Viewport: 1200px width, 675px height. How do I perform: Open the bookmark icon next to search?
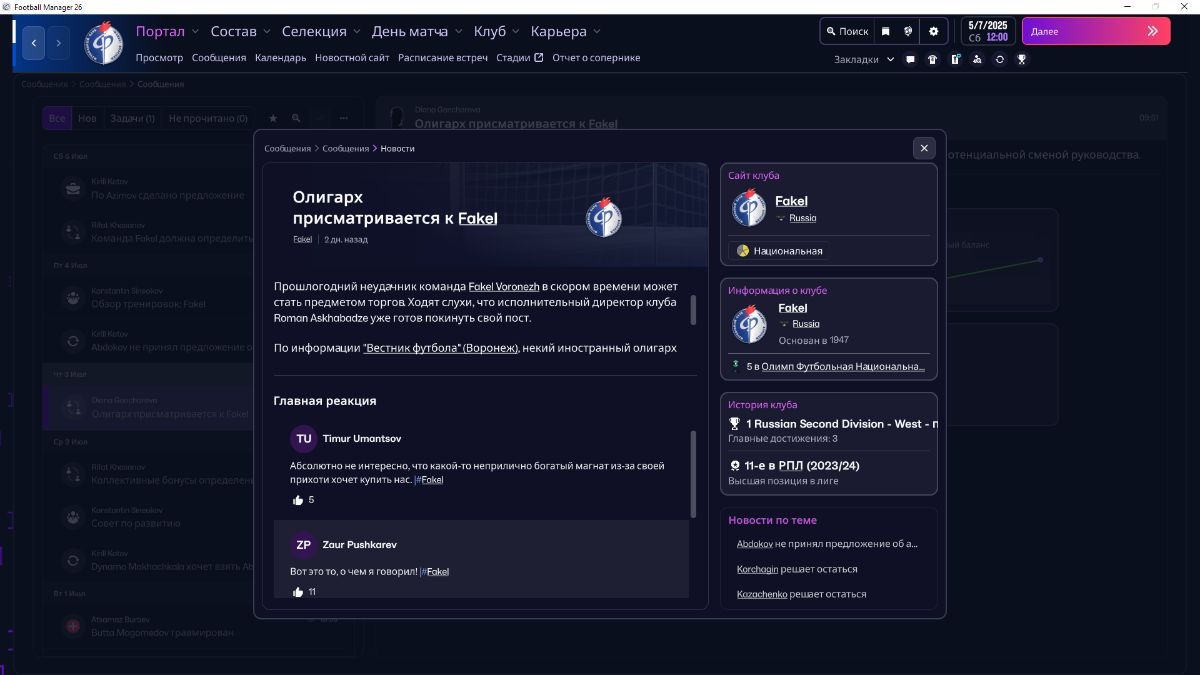pyautogui.click(x=885, y=31)
